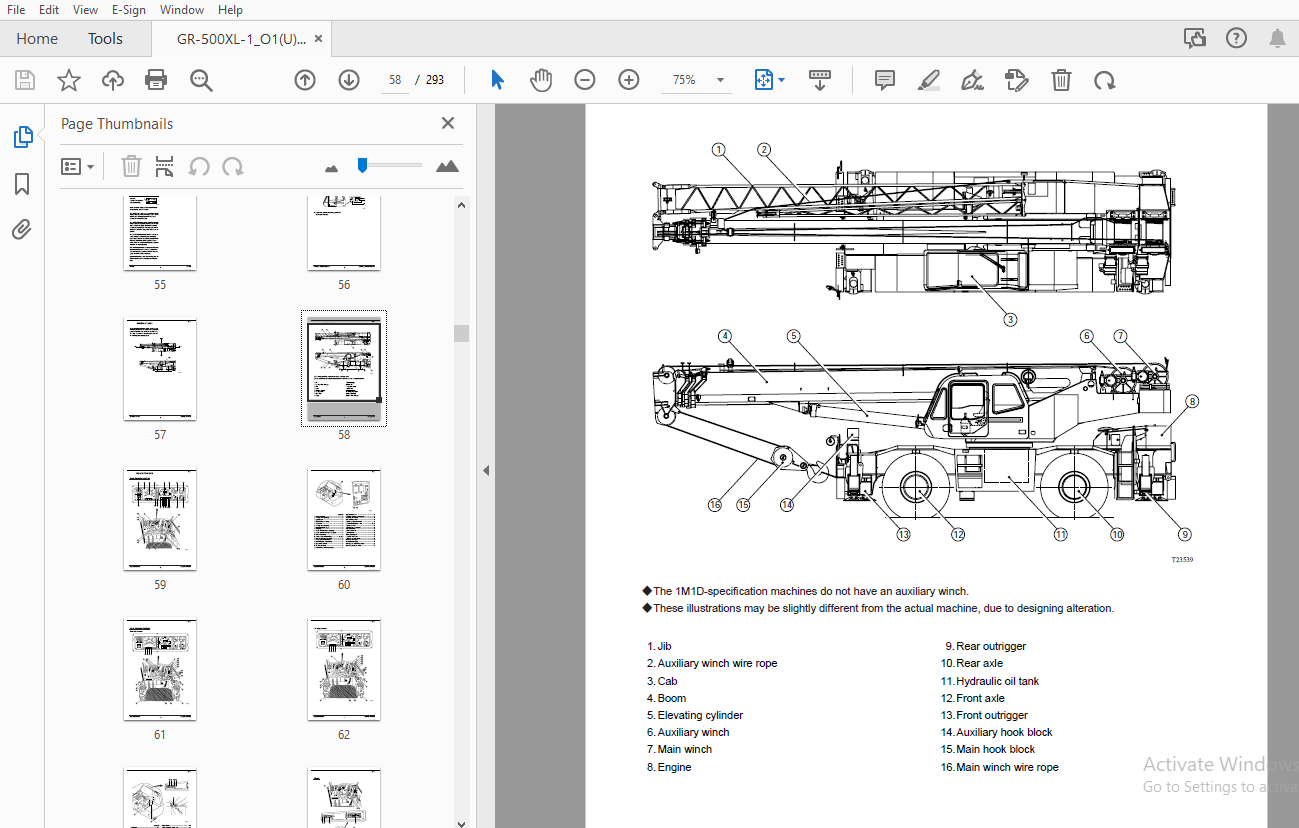The height and width of the screenshot is (828, 1299).
Task: Click the '11.Hydraulic oil tank' legend text
Action: click(990, 681)
